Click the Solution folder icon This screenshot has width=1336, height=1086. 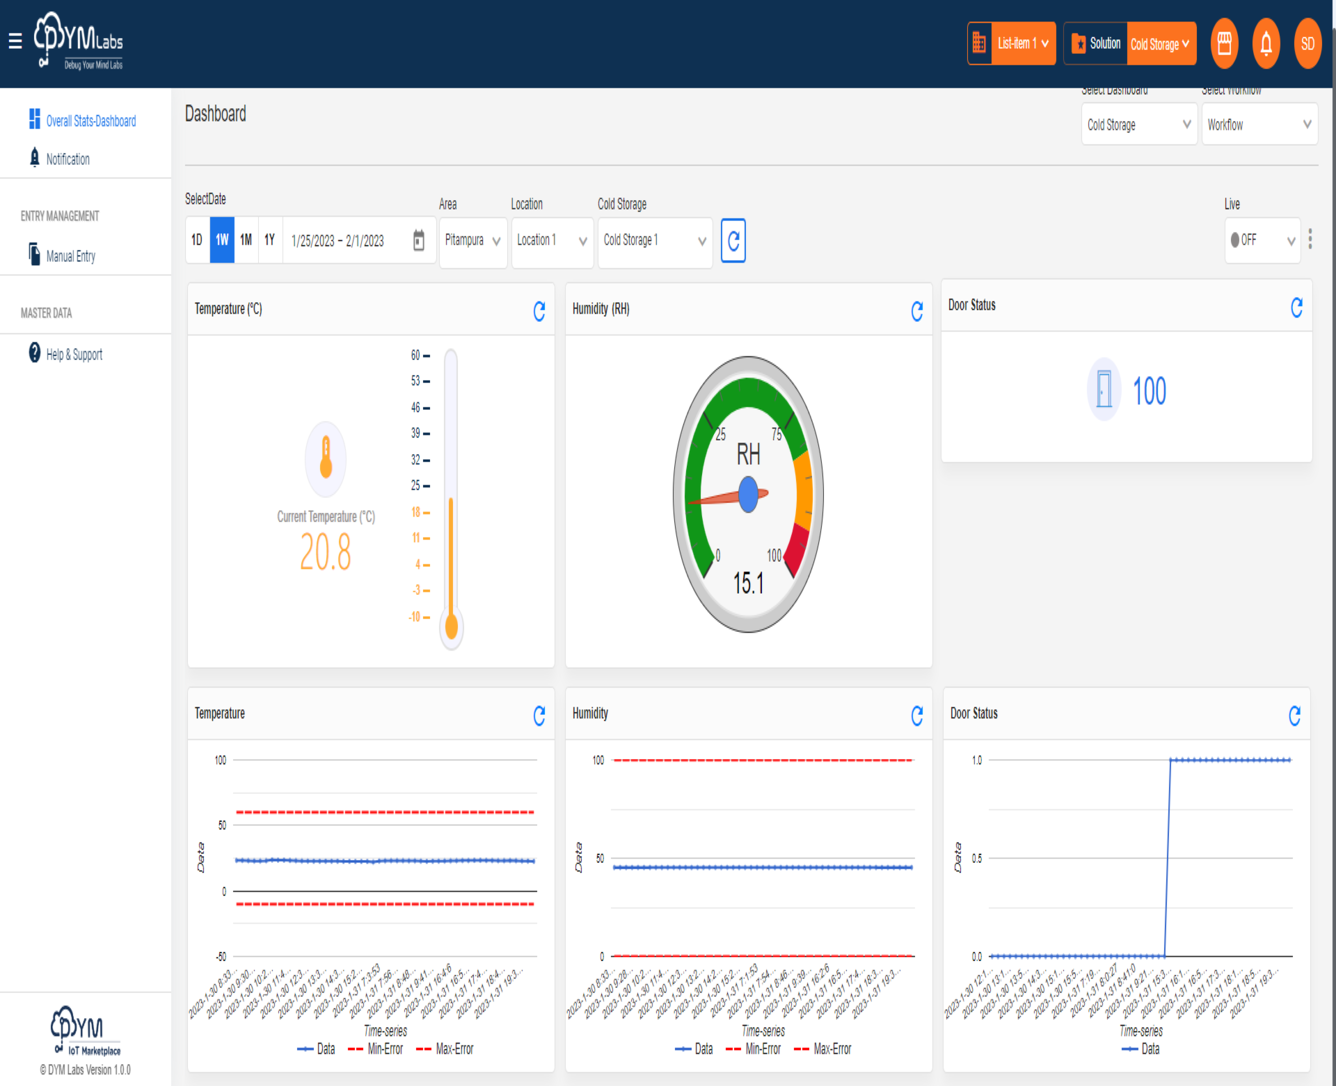[x=1078, y=43]
